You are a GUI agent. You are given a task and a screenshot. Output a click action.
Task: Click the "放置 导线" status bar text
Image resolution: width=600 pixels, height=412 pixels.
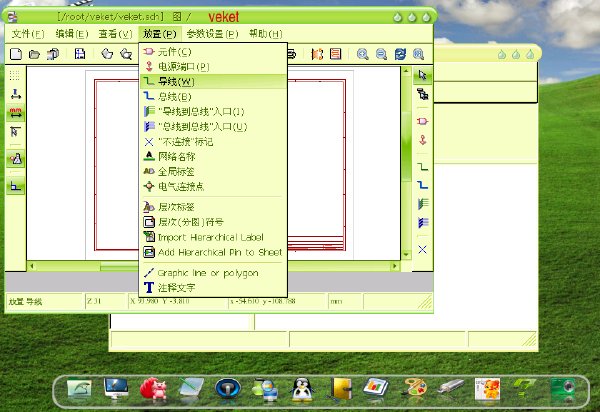(x=25, y=302)
